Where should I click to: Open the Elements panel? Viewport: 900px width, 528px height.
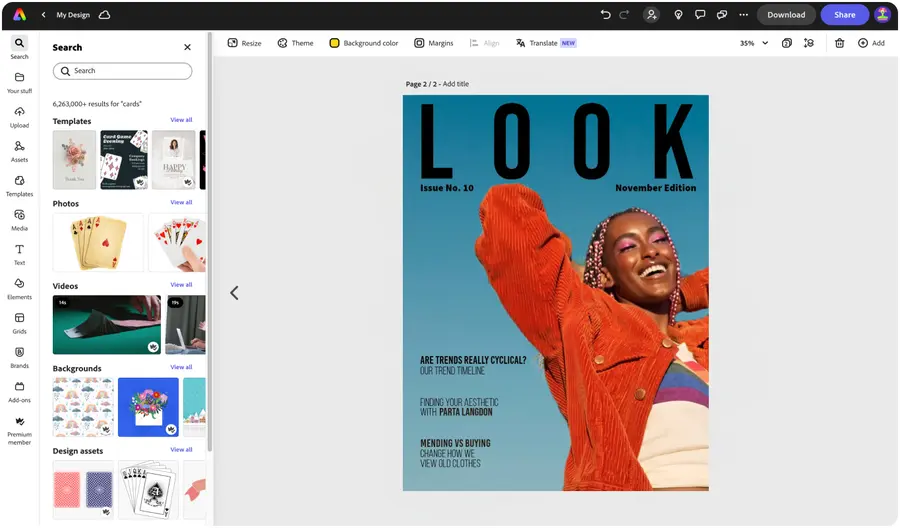click(19, 288)
